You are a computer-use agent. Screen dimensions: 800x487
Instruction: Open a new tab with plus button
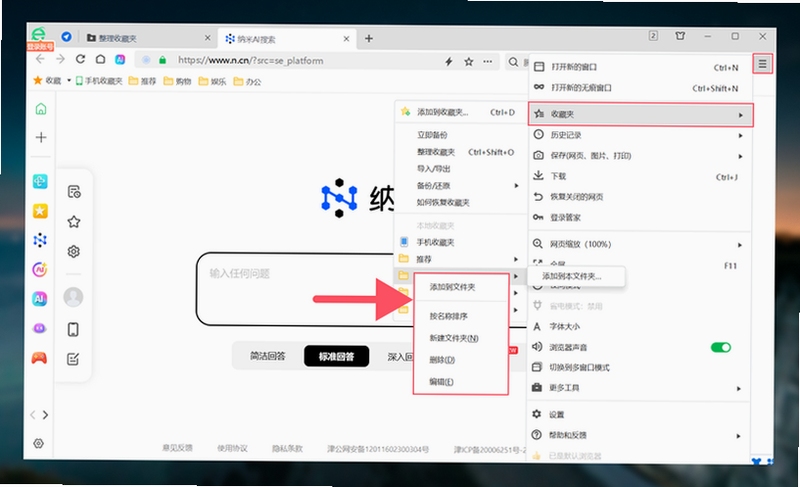tap(369, 38)
